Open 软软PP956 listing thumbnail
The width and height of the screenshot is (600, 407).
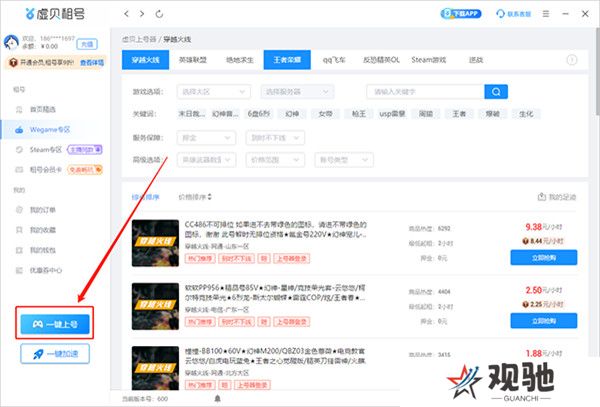click(x=155, y=306)
